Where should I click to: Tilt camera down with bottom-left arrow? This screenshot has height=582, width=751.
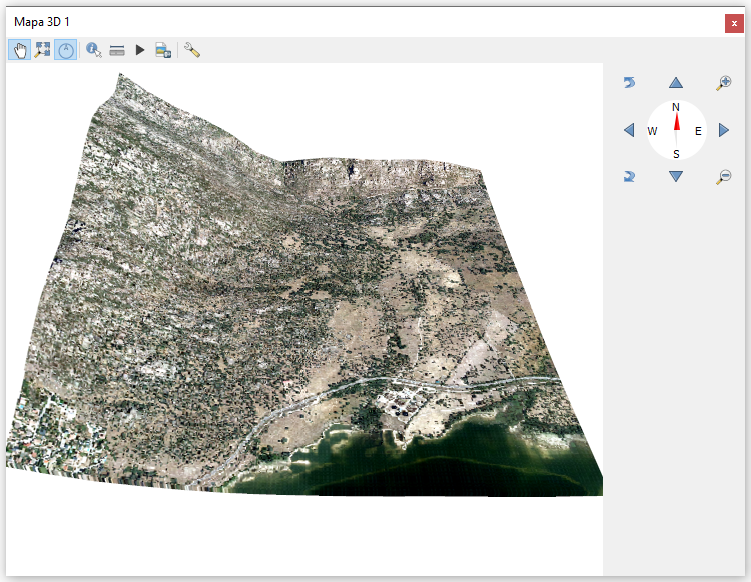pyautogui.click(x=629, y=177)
